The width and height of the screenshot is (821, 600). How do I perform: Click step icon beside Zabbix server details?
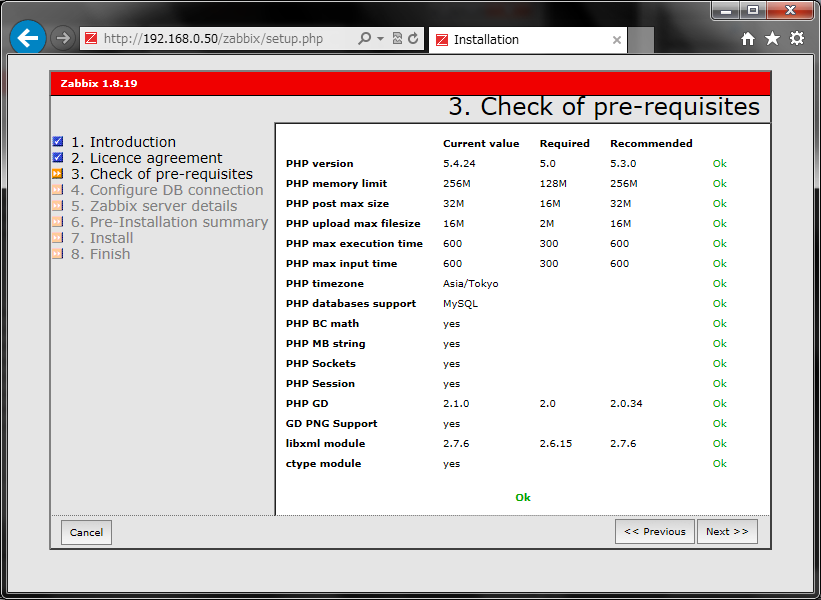click(58, 205)
